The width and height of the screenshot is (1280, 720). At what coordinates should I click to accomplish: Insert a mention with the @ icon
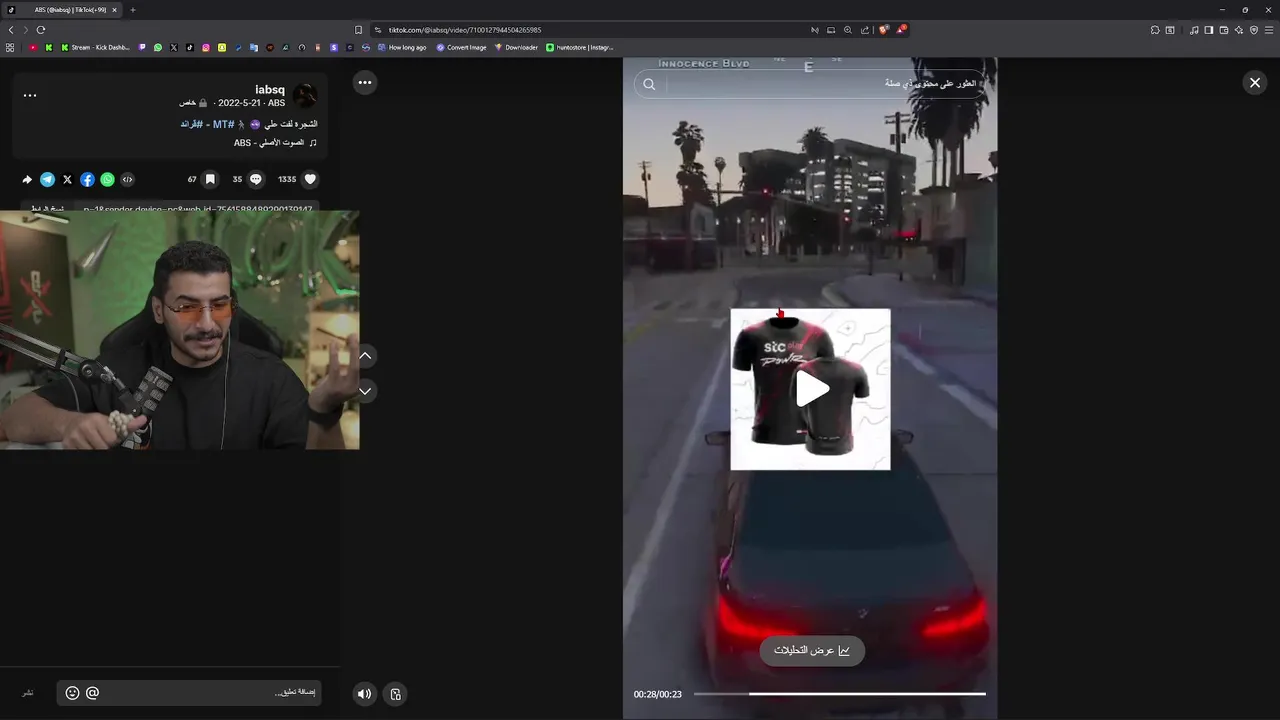[92, 692]
